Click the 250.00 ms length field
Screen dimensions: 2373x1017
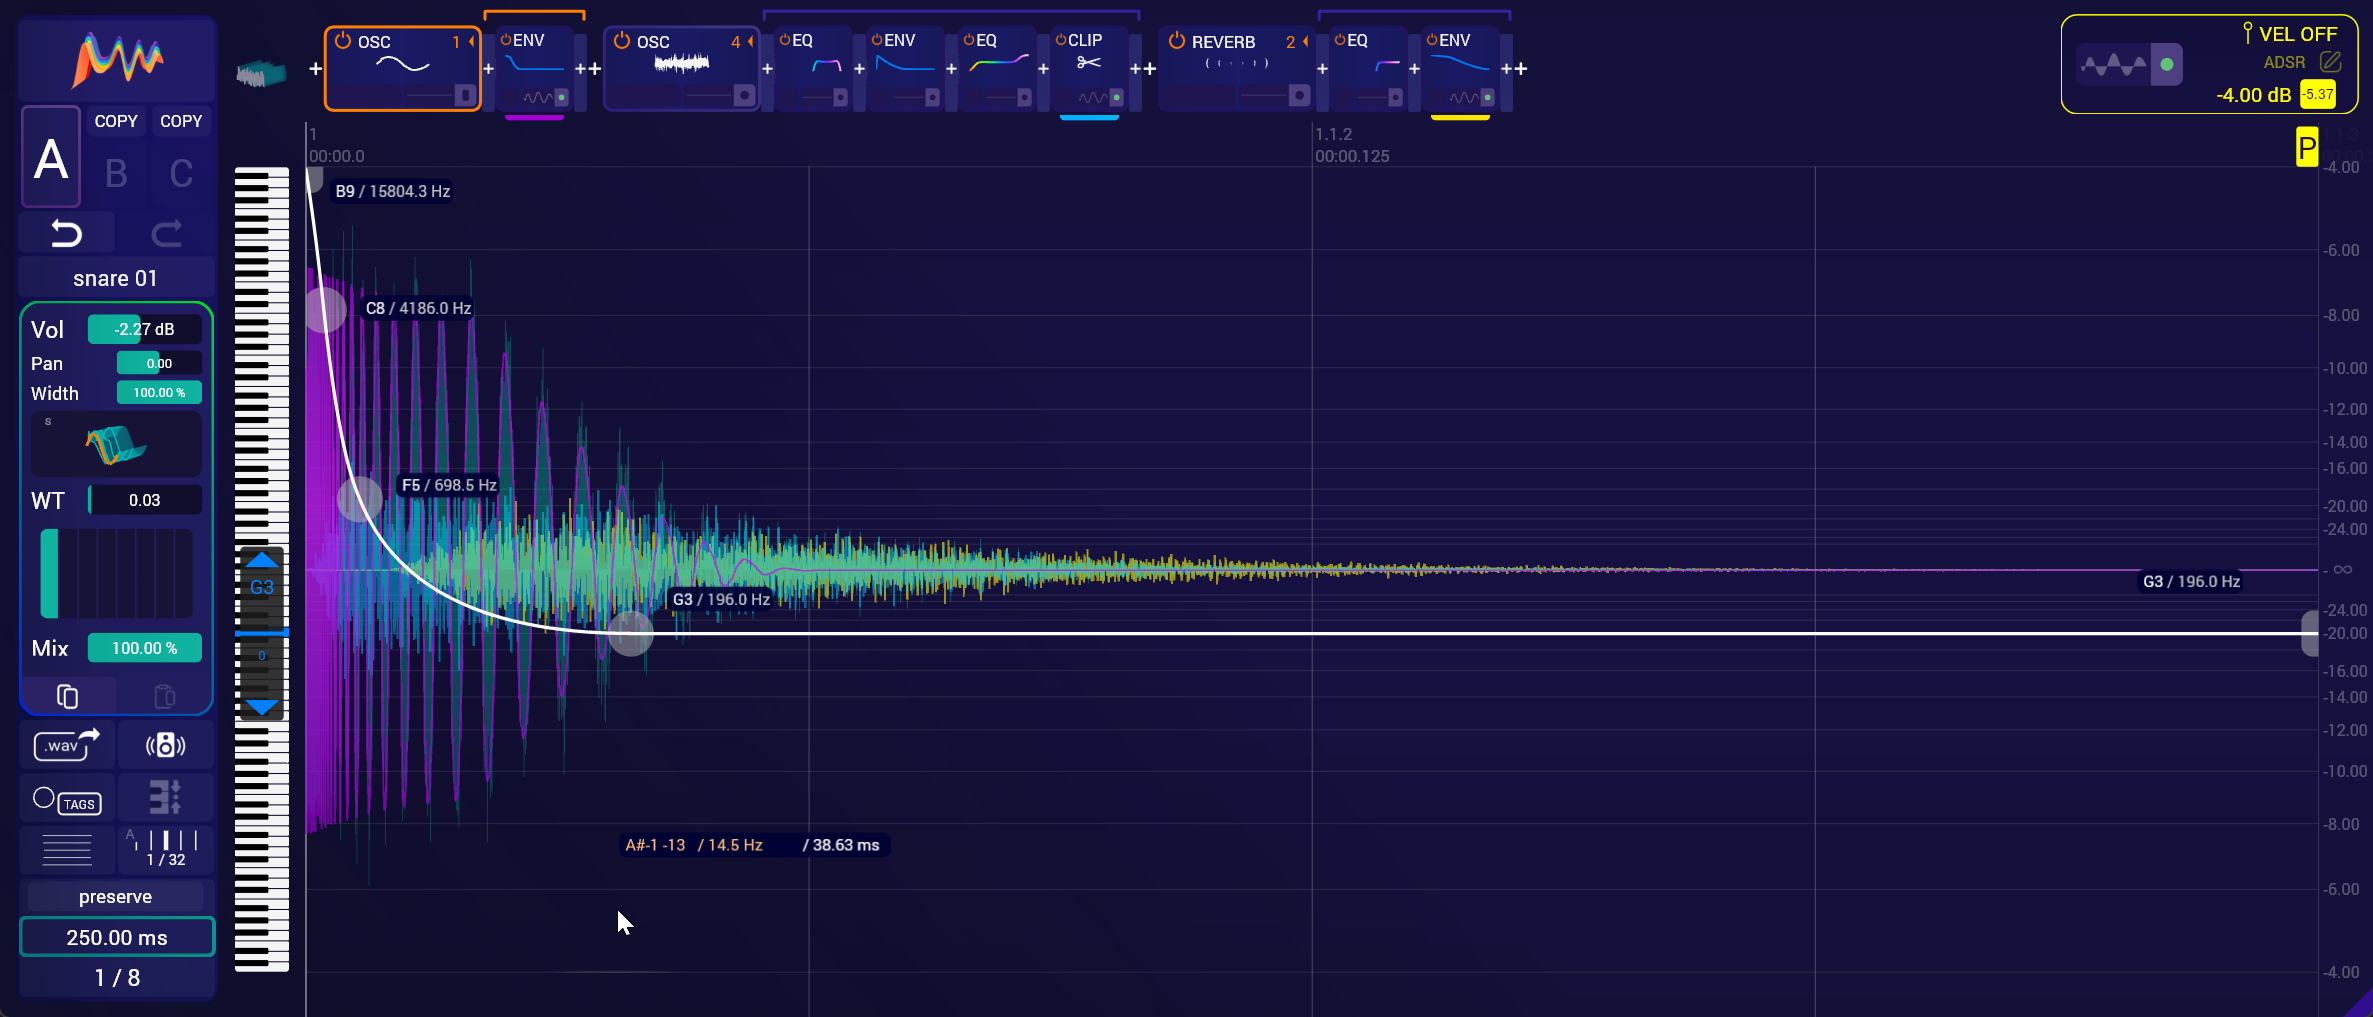click(x=117, y=938)
